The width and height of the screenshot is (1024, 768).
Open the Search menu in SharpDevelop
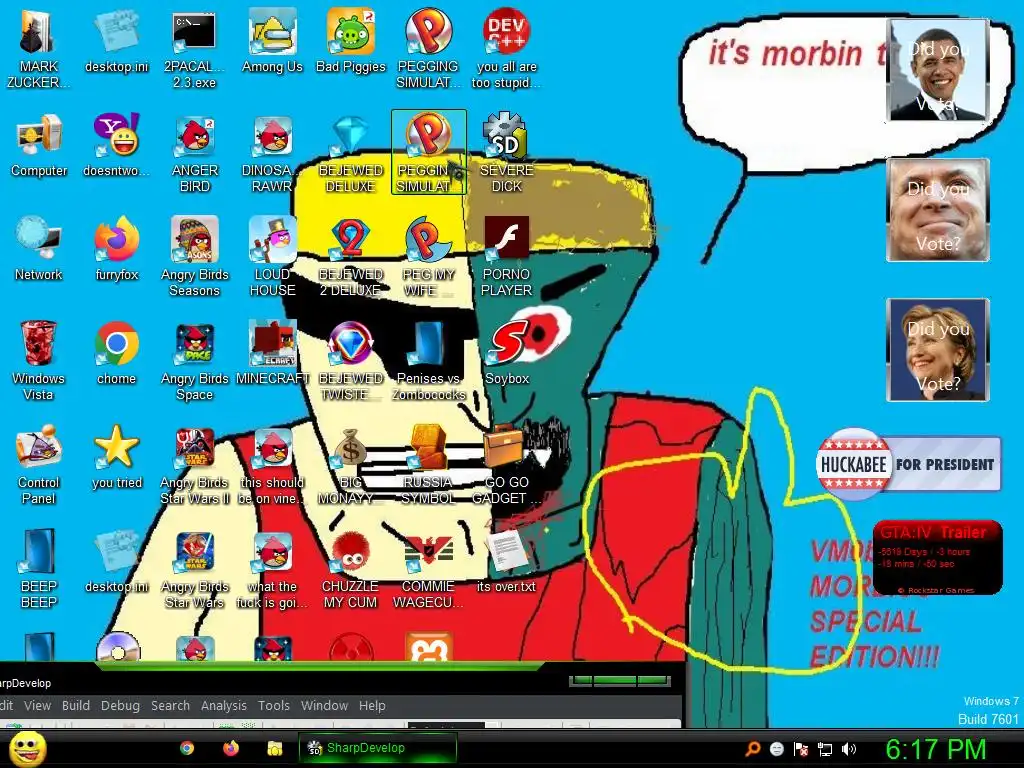pos(170,705)
